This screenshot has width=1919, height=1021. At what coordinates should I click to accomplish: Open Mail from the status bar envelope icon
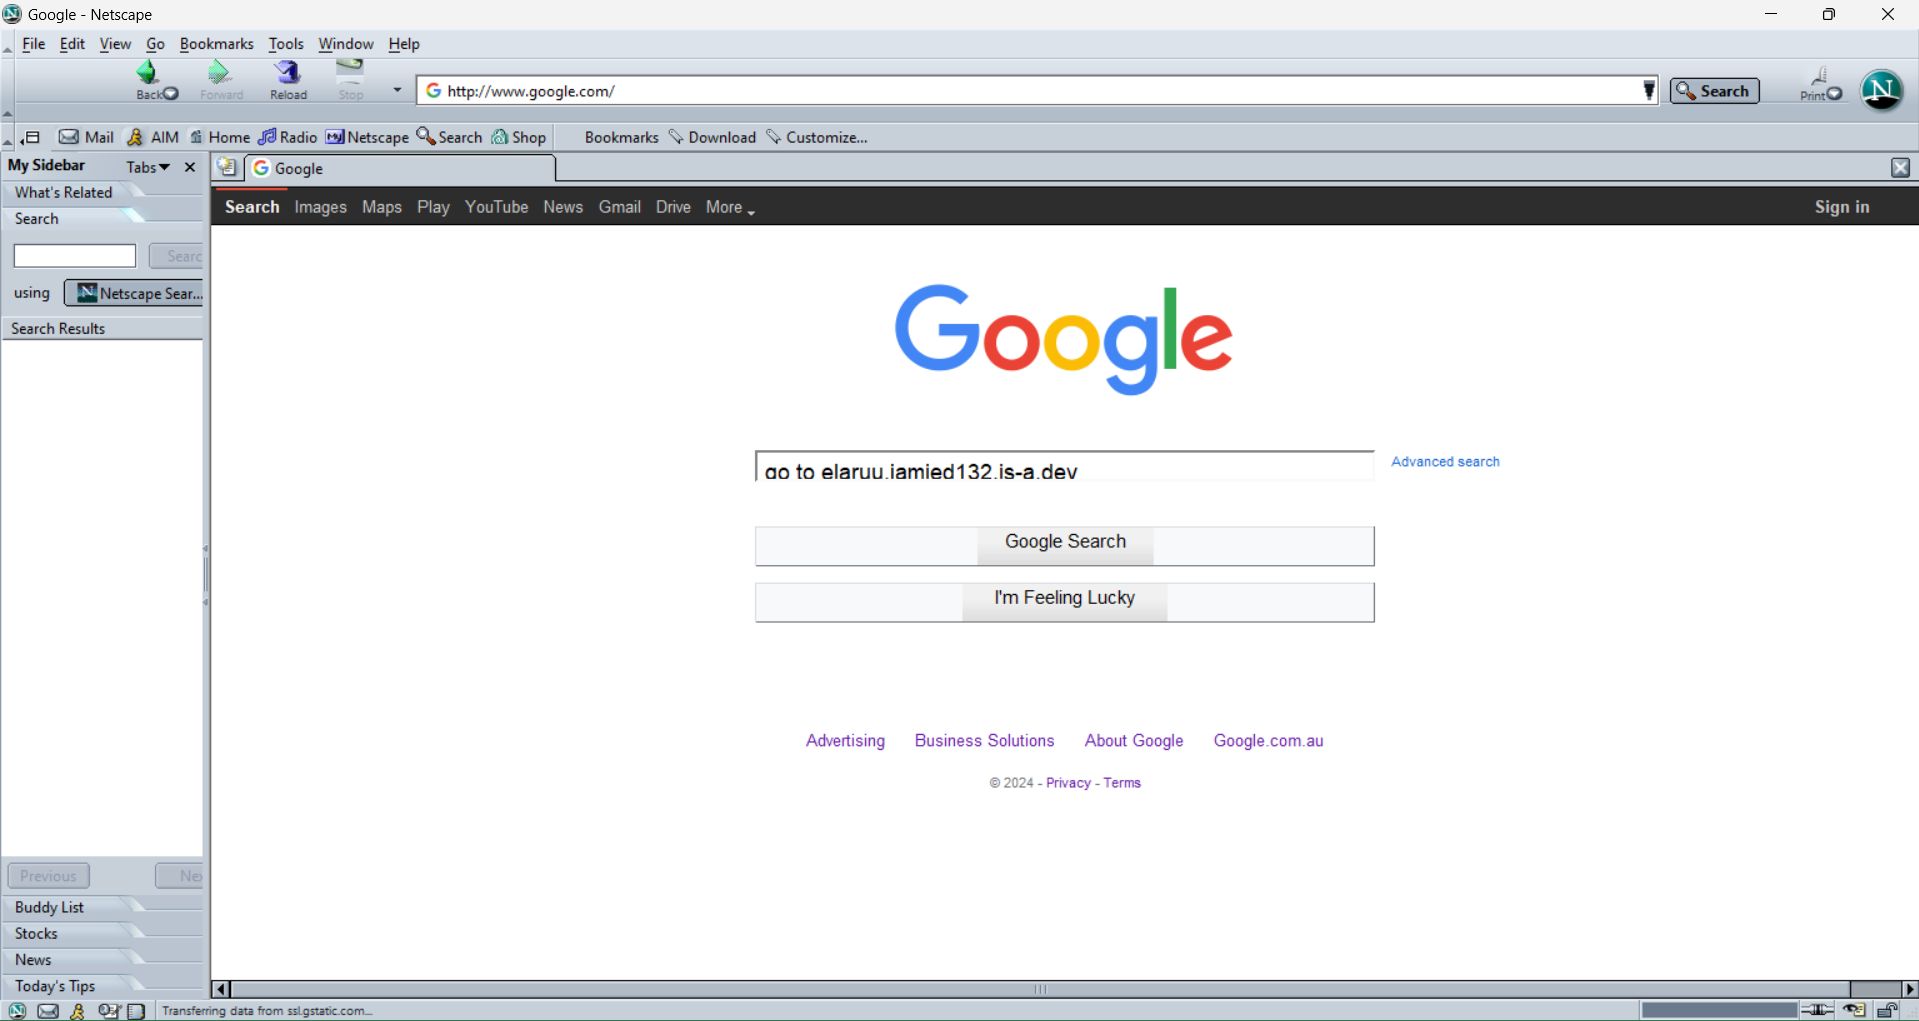pos(47,1011)
